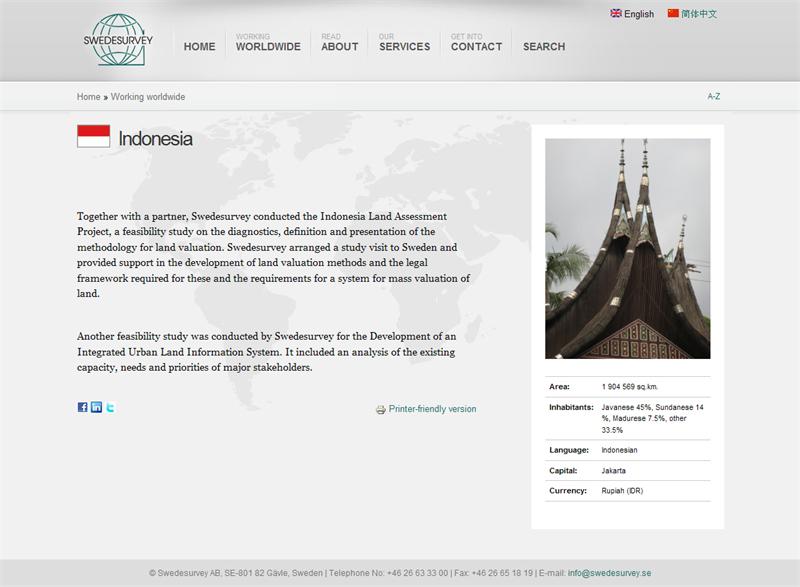
Task: Click info@swedesurvey.se email link
Action: (x=610, y=573)
